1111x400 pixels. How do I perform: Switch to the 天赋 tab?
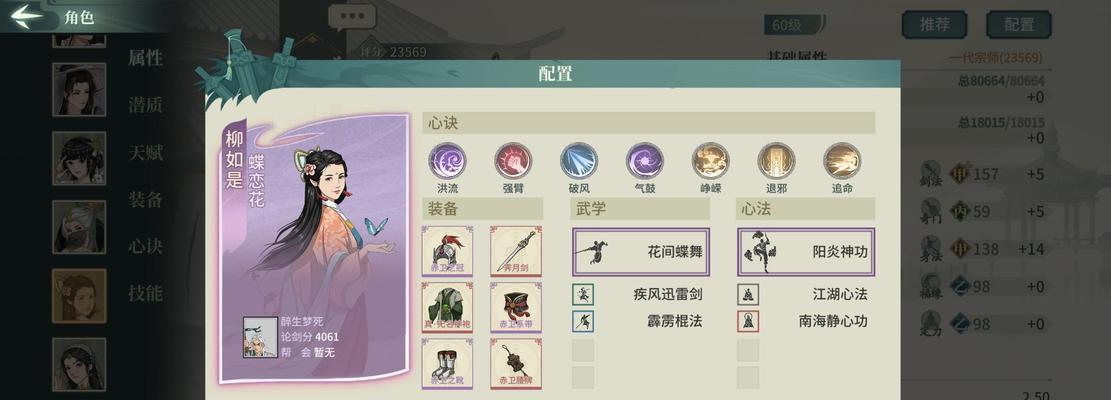(145, 152)
